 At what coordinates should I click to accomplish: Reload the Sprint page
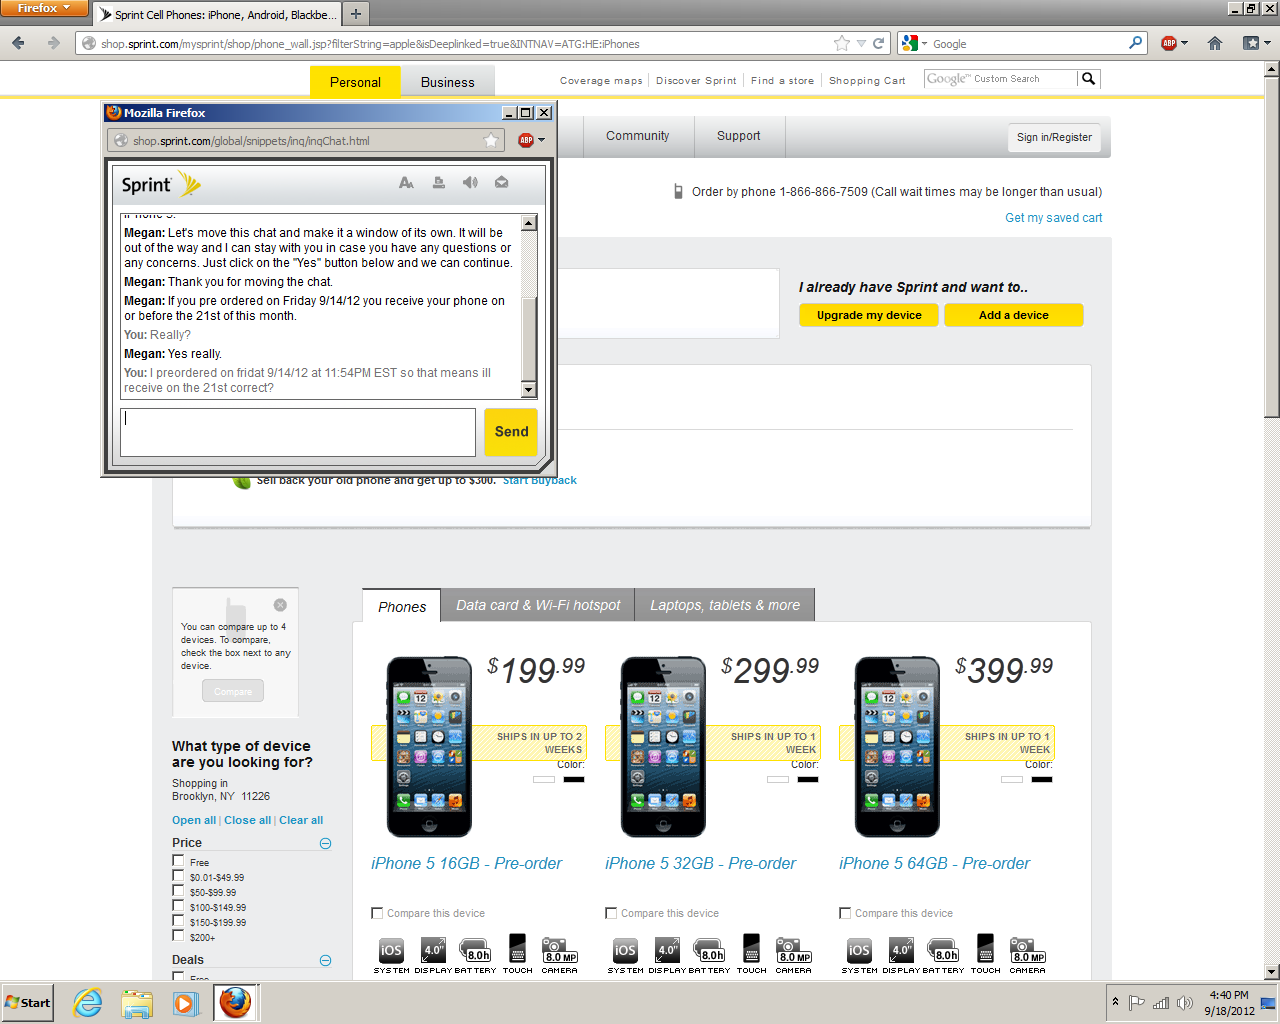[x=879, y=43]
